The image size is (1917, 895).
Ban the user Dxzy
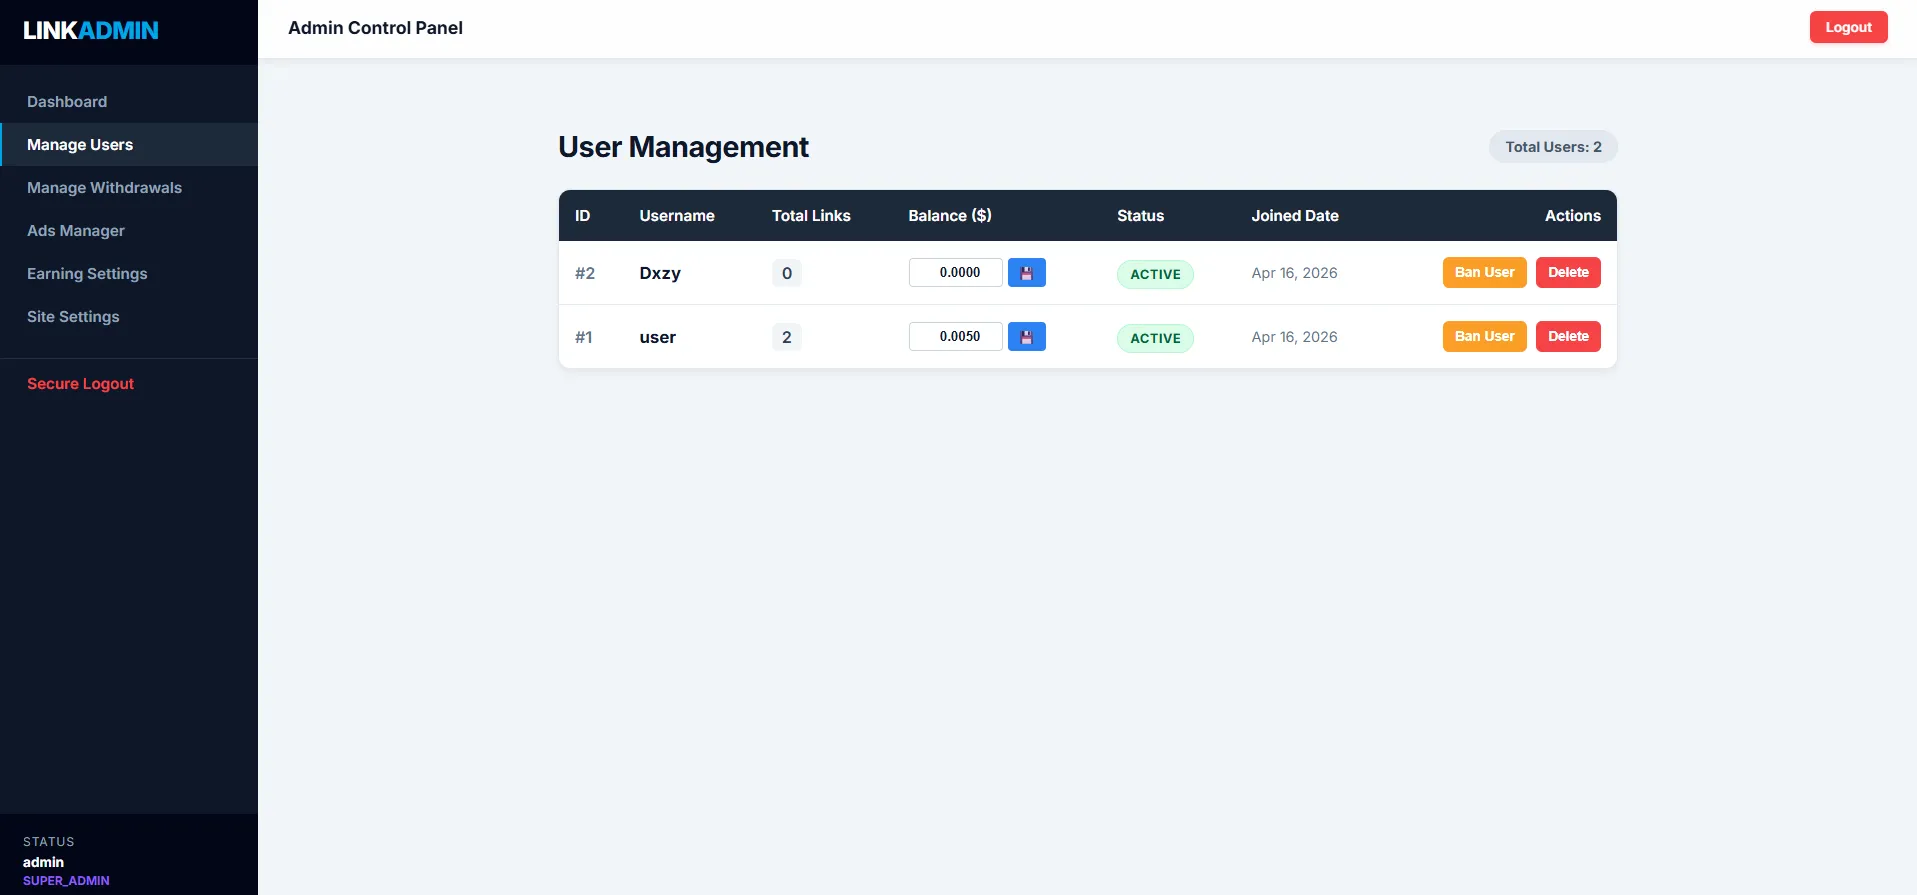[x=1484, y=273]
